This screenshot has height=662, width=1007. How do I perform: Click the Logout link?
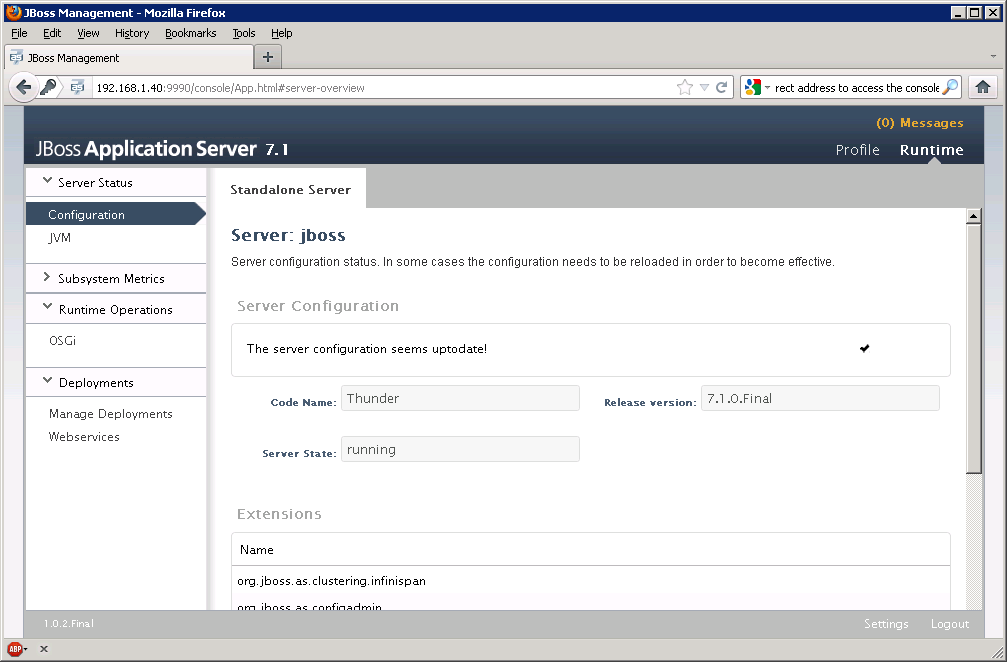(x=948, y=623)
